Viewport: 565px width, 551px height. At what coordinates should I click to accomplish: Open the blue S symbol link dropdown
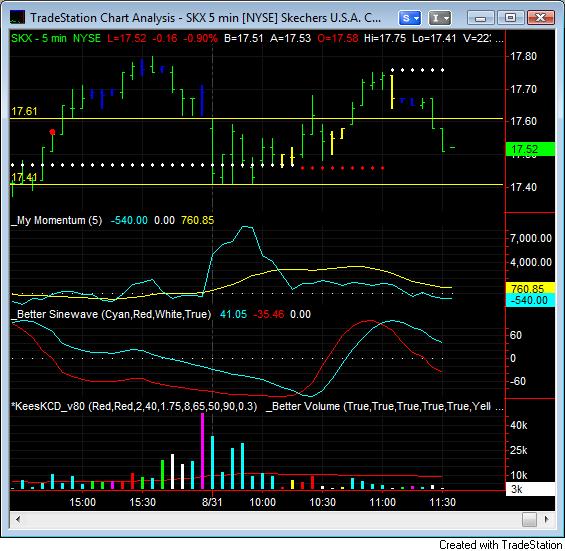pyautogui.click(x=410, y=18)
